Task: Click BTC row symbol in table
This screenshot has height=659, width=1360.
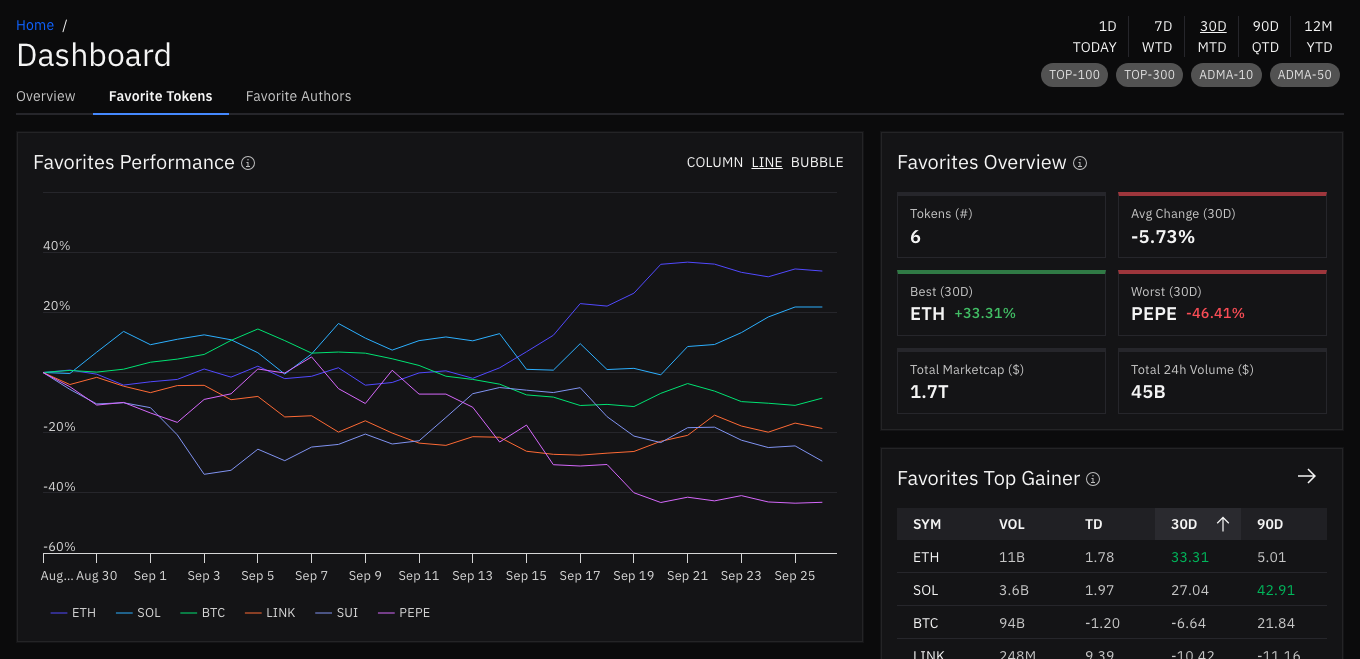Action: 926,623
